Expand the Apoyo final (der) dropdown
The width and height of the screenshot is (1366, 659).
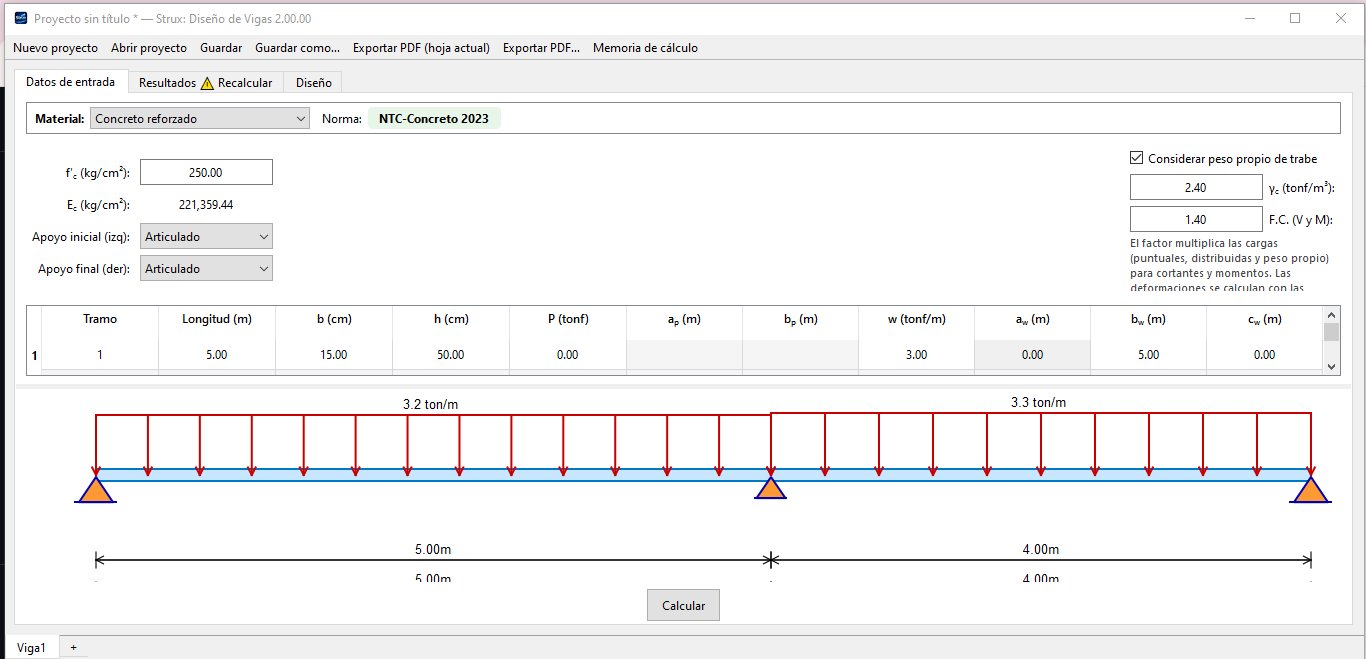(206, 269)
